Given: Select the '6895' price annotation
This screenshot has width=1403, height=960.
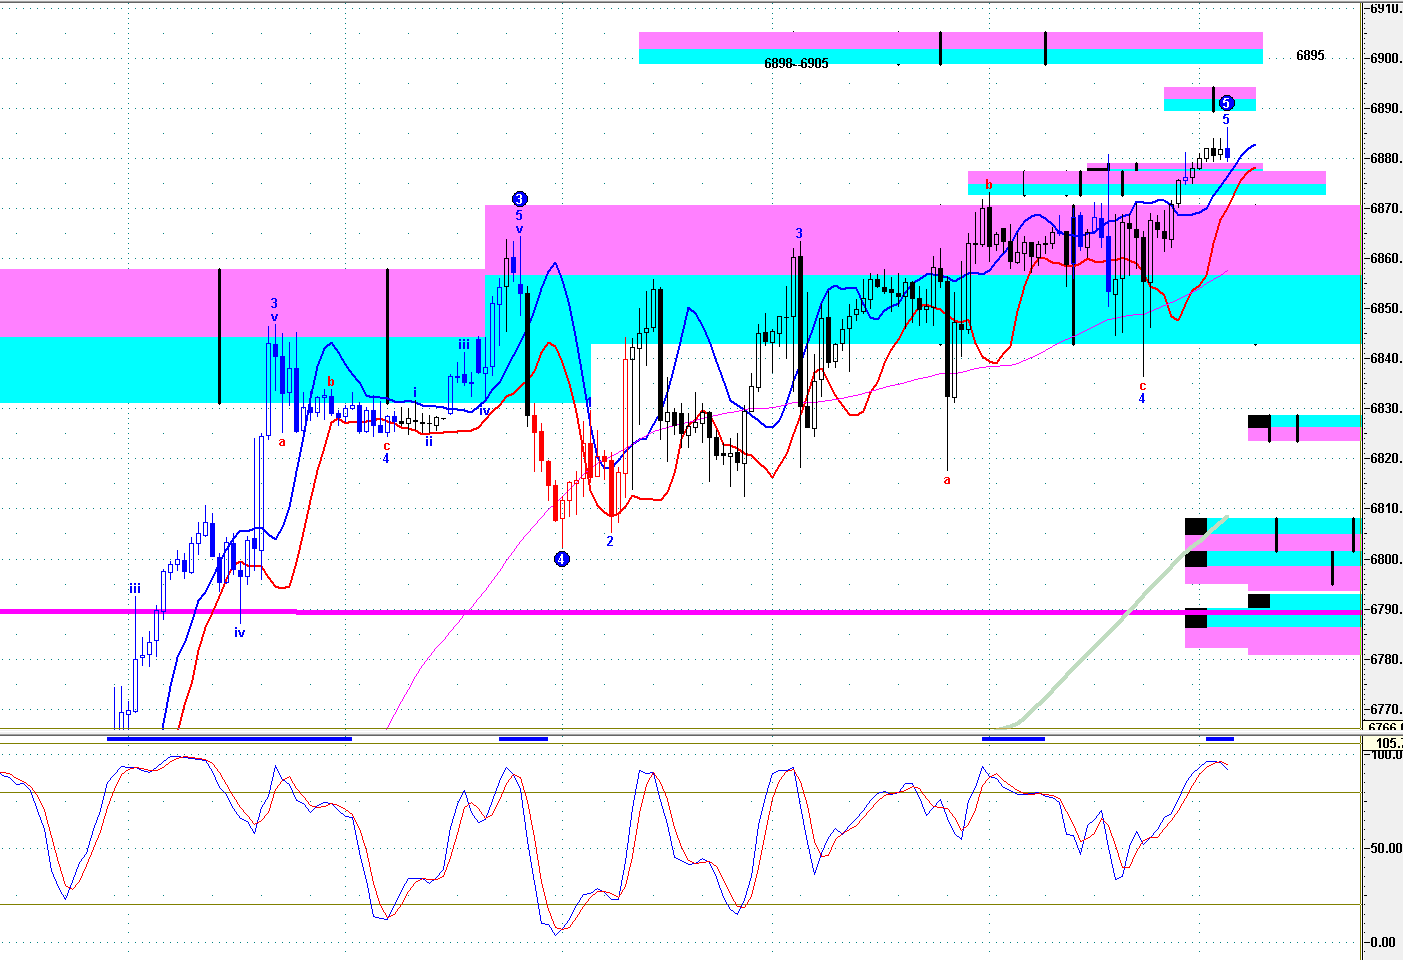Looking at the screenshot, I should (1310, 56).
